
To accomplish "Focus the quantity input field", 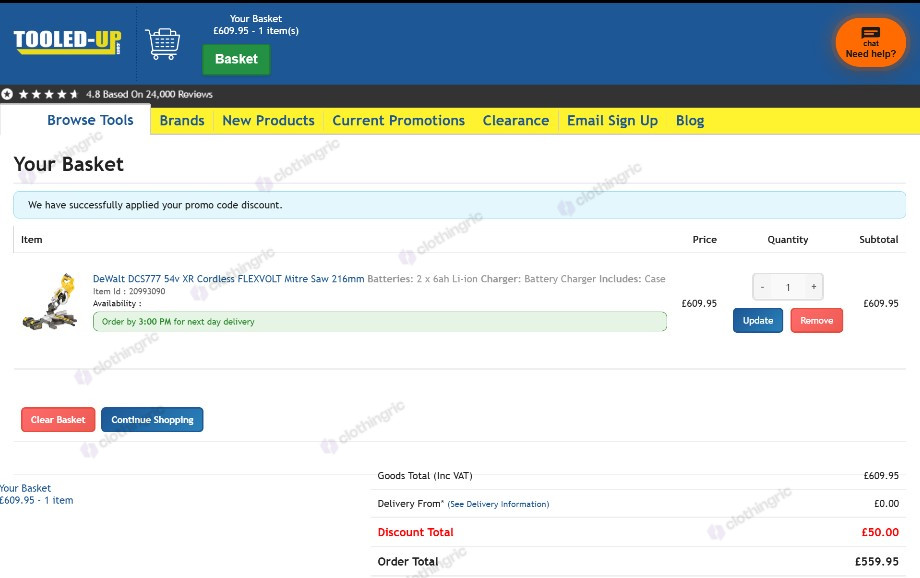I will [x=788, y=287].
